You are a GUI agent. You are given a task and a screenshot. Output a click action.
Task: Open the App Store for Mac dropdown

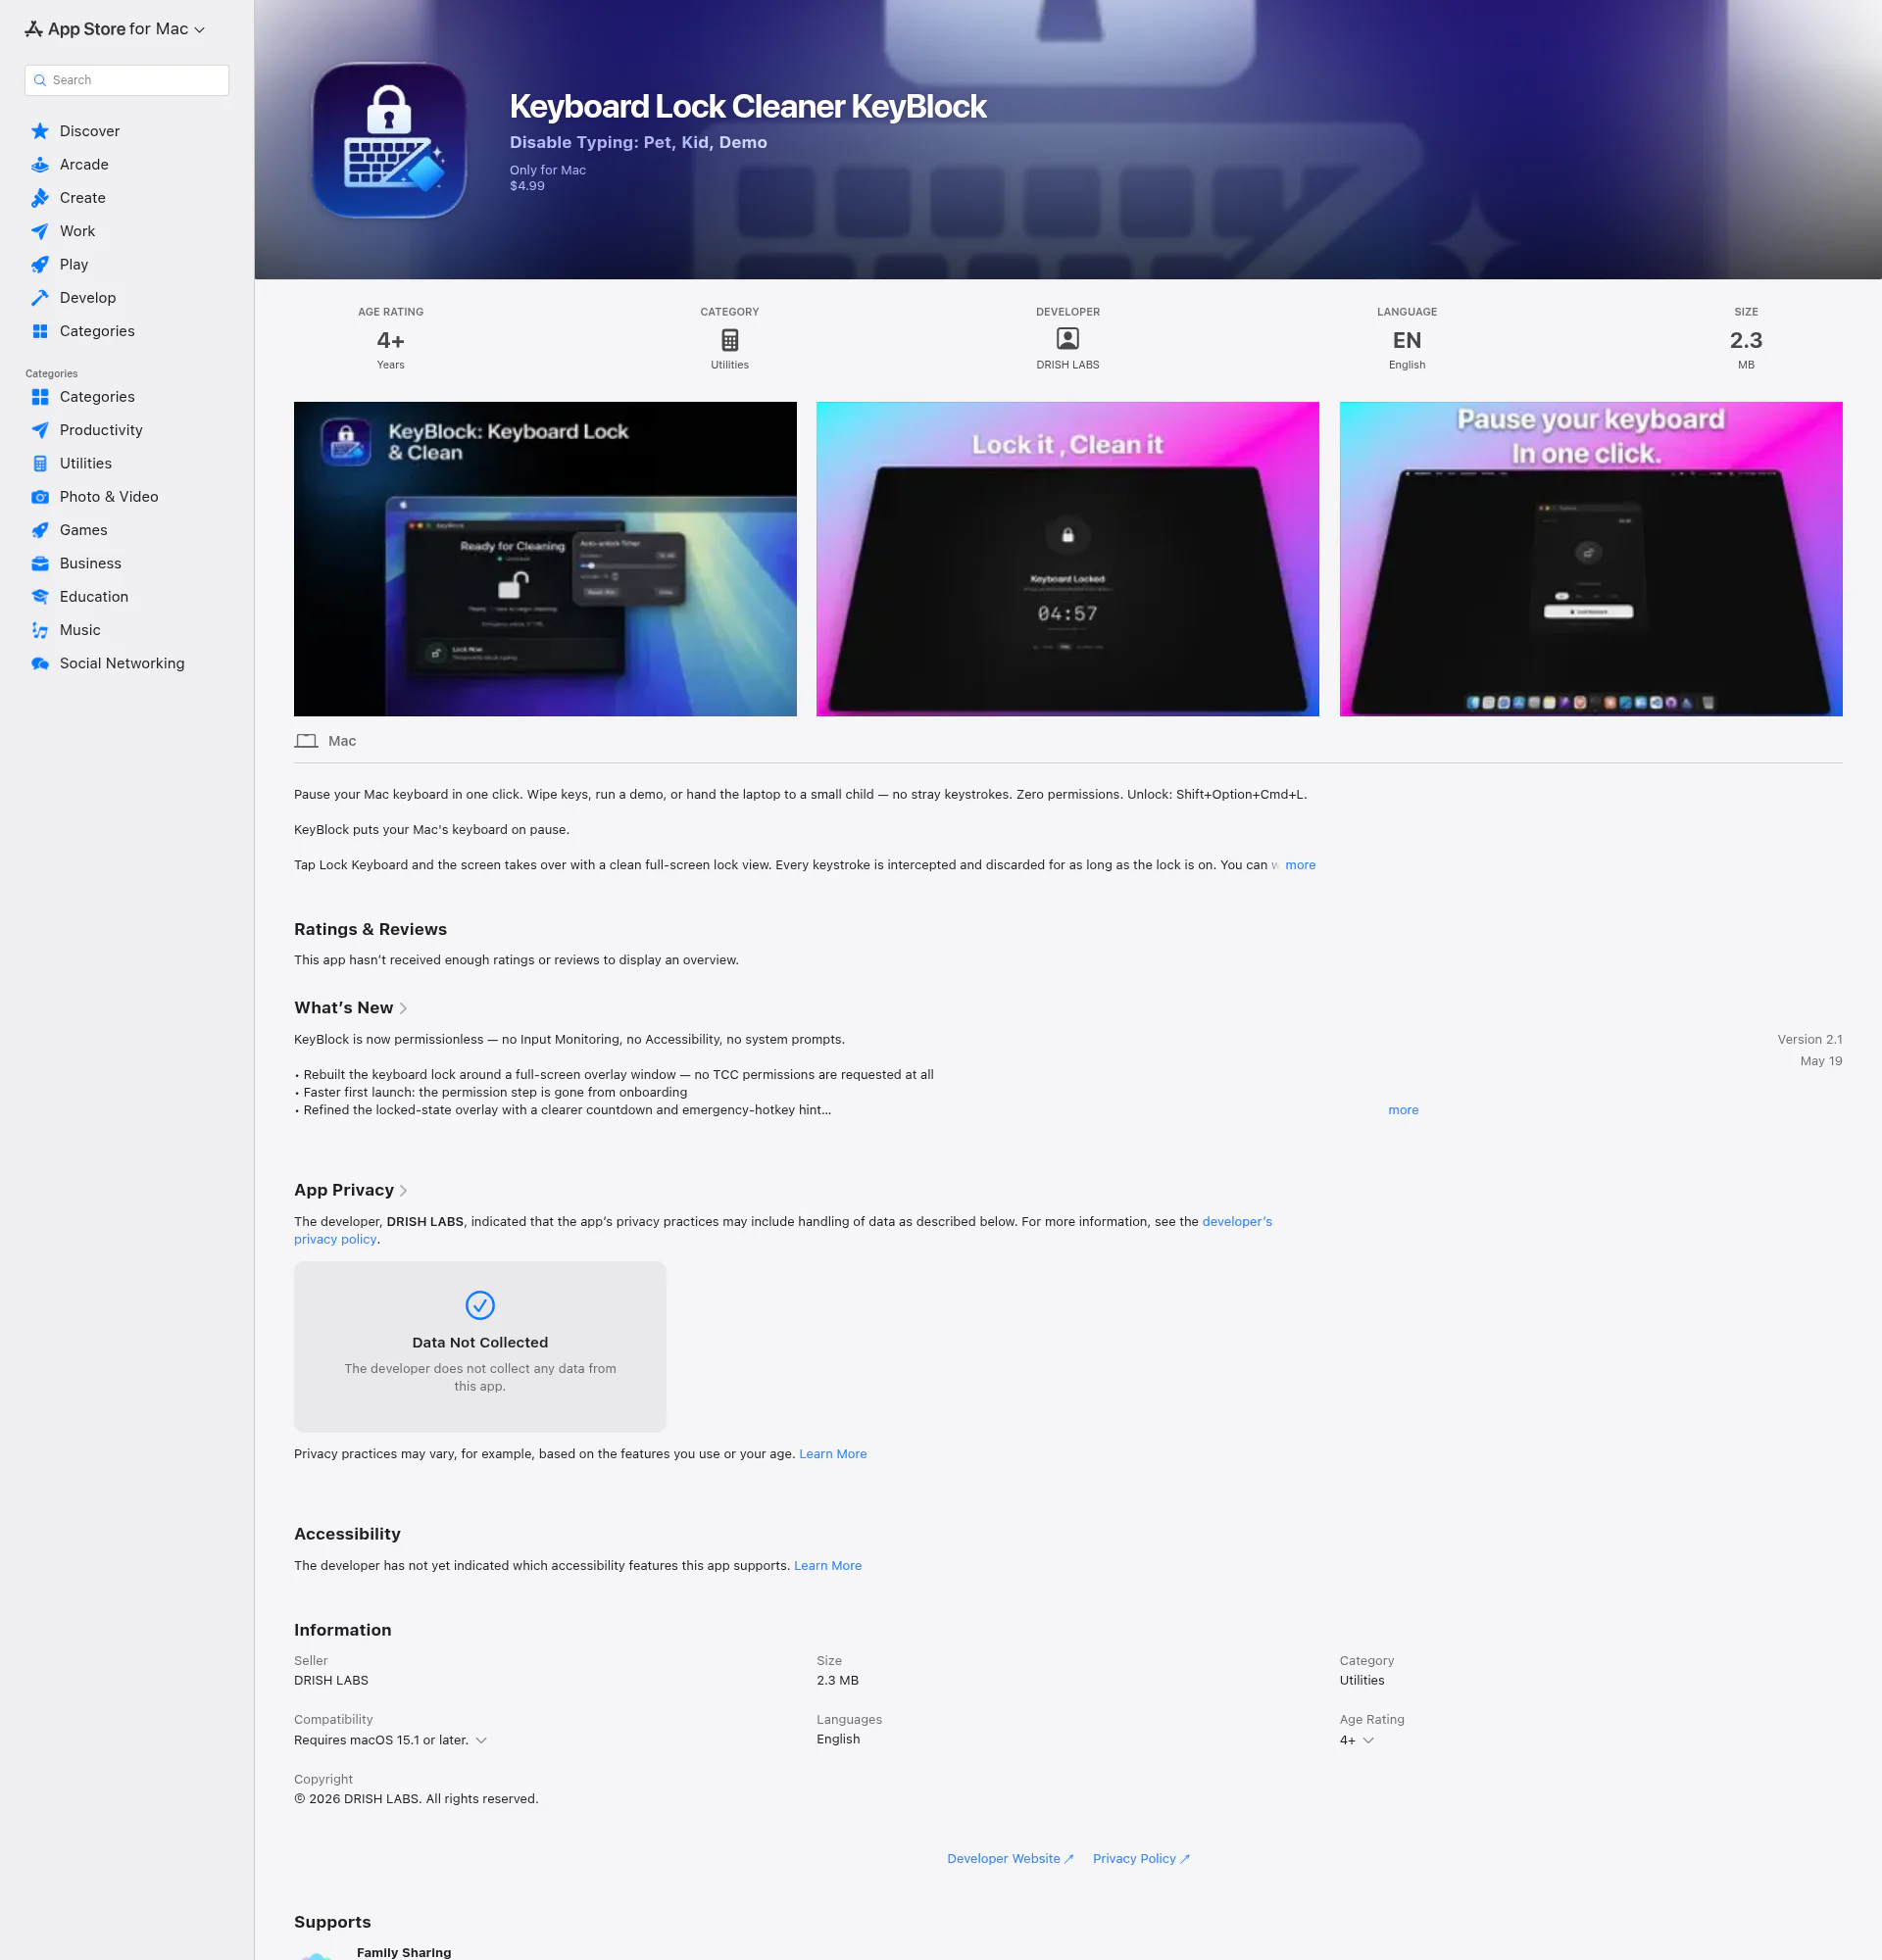116,29
